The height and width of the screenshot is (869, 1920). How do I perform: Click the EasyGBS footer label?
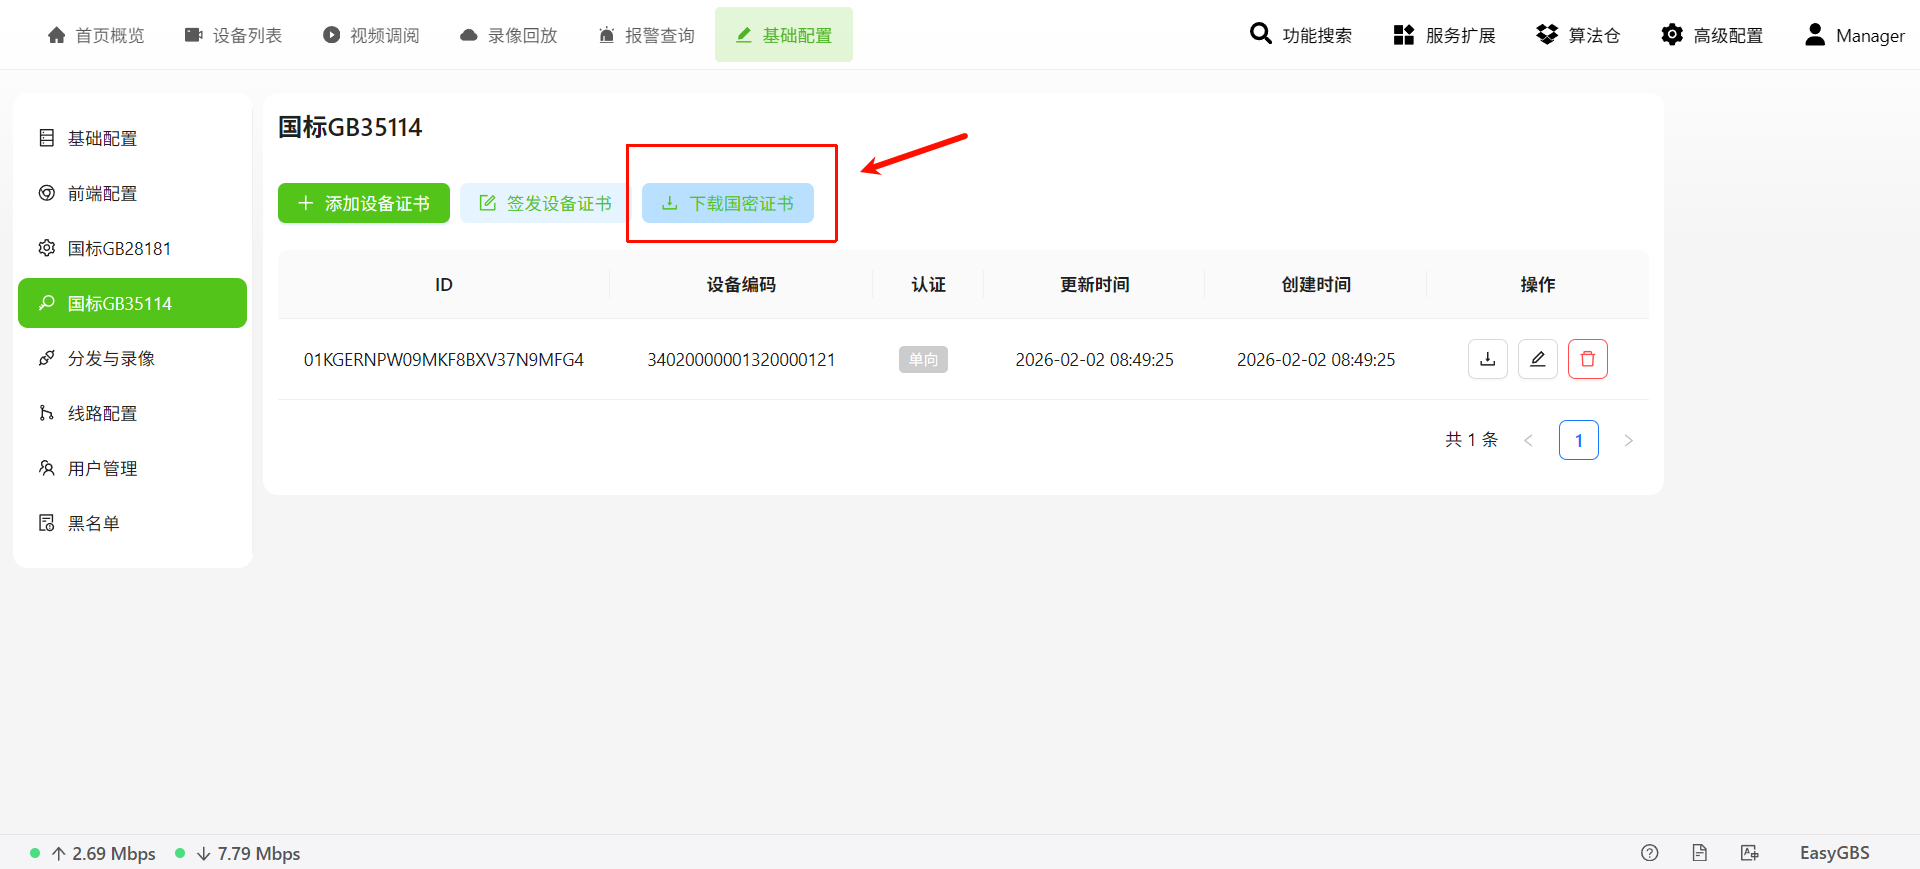(1835, 853)
